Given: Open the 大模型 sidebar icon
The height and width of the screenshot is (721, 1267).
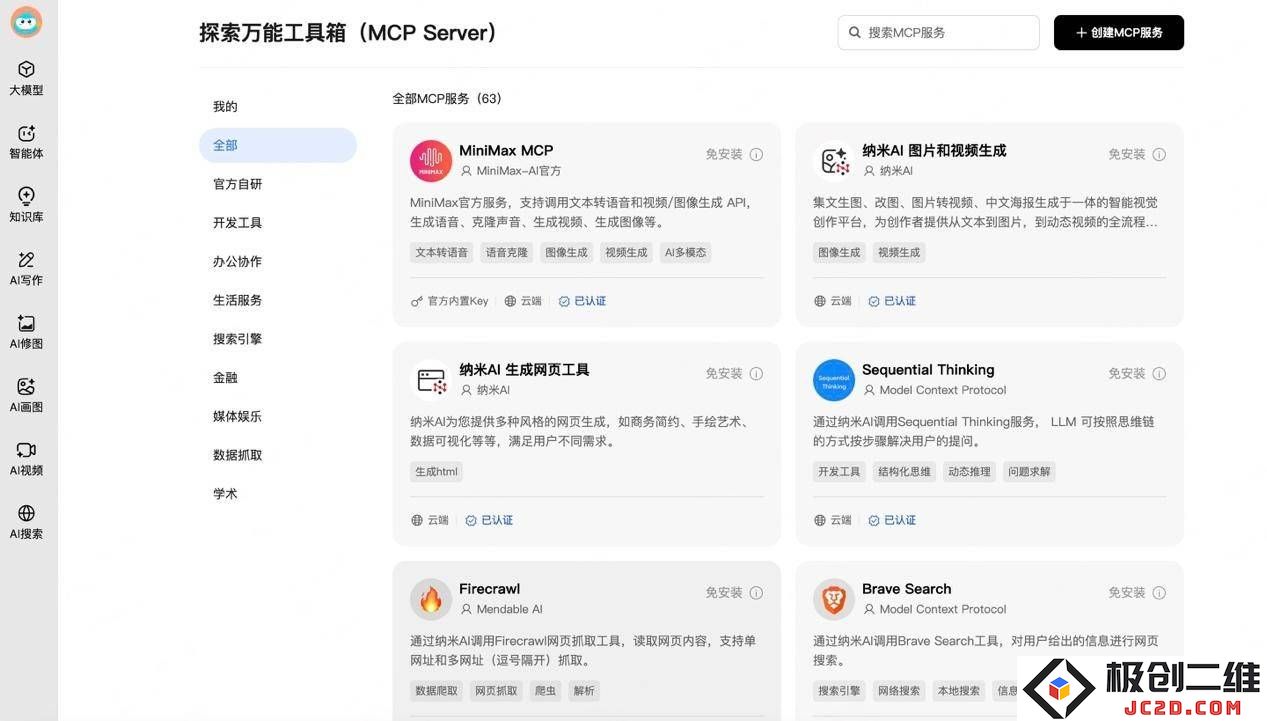Looking at the screenshot, I should click(x=27, y=69).
